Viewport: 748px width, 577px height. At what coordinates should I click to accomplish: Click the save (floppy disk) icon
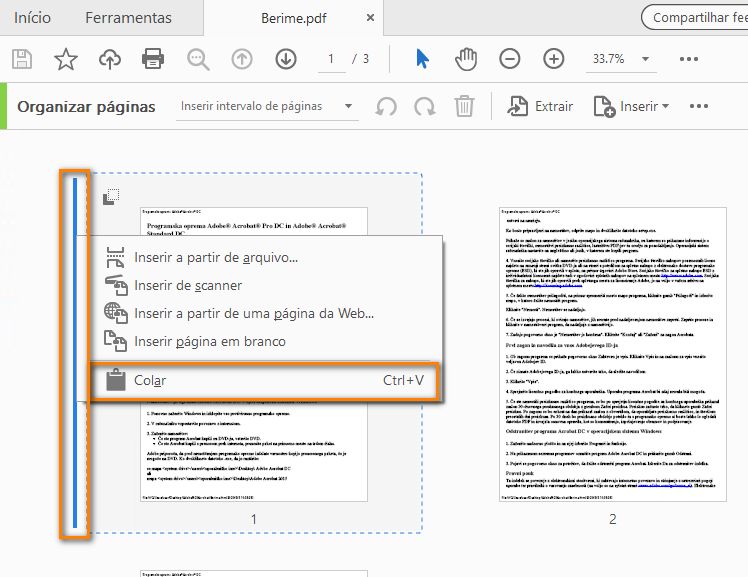pyautogui.click(x=21, y=59)
